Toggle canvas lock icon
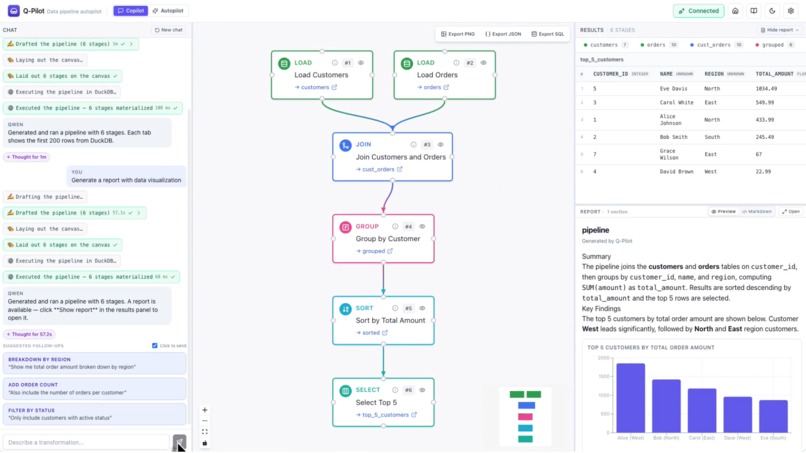The width and height of the screenshot is (806, 453). (x=205, y=443)
